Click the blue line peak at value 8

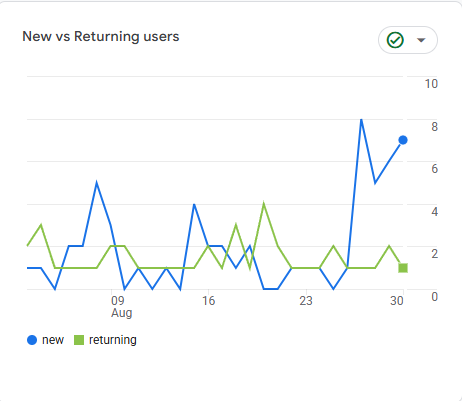pyautogui.click(x=361, y=120)
